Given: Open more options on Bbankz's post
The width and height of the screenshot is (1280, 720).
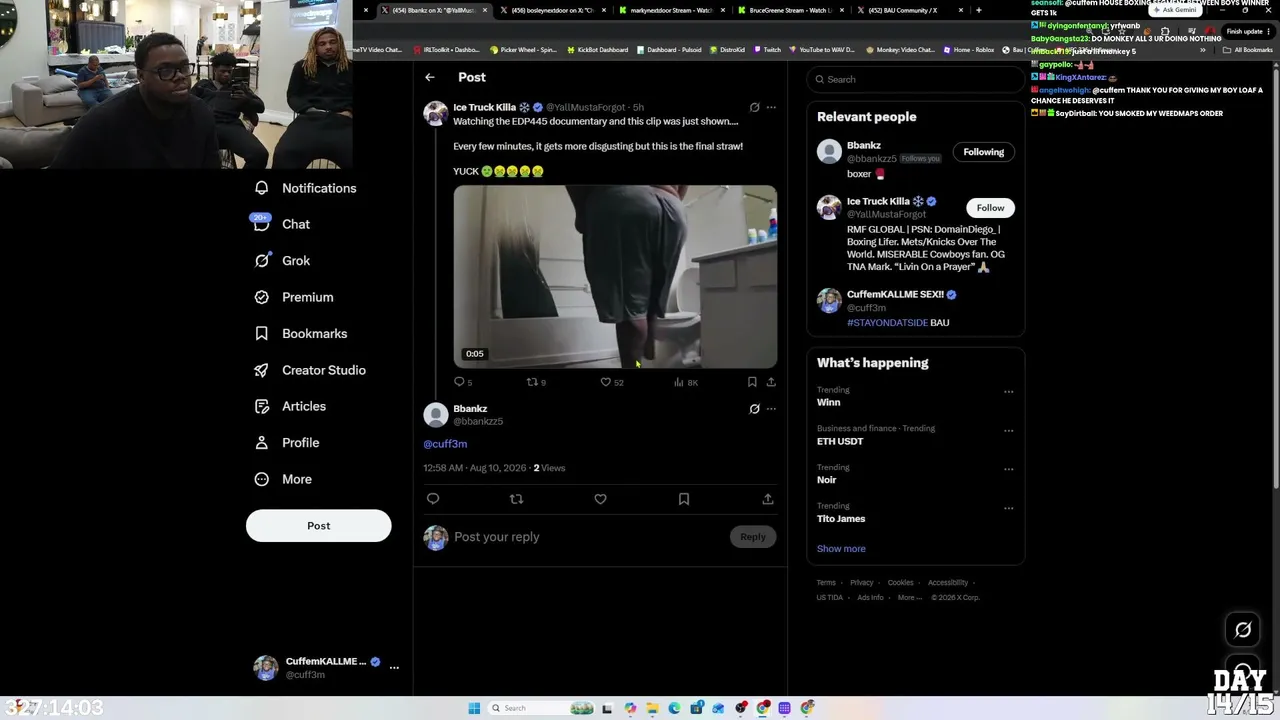Looking at the screenshot, I should (771, 409).
